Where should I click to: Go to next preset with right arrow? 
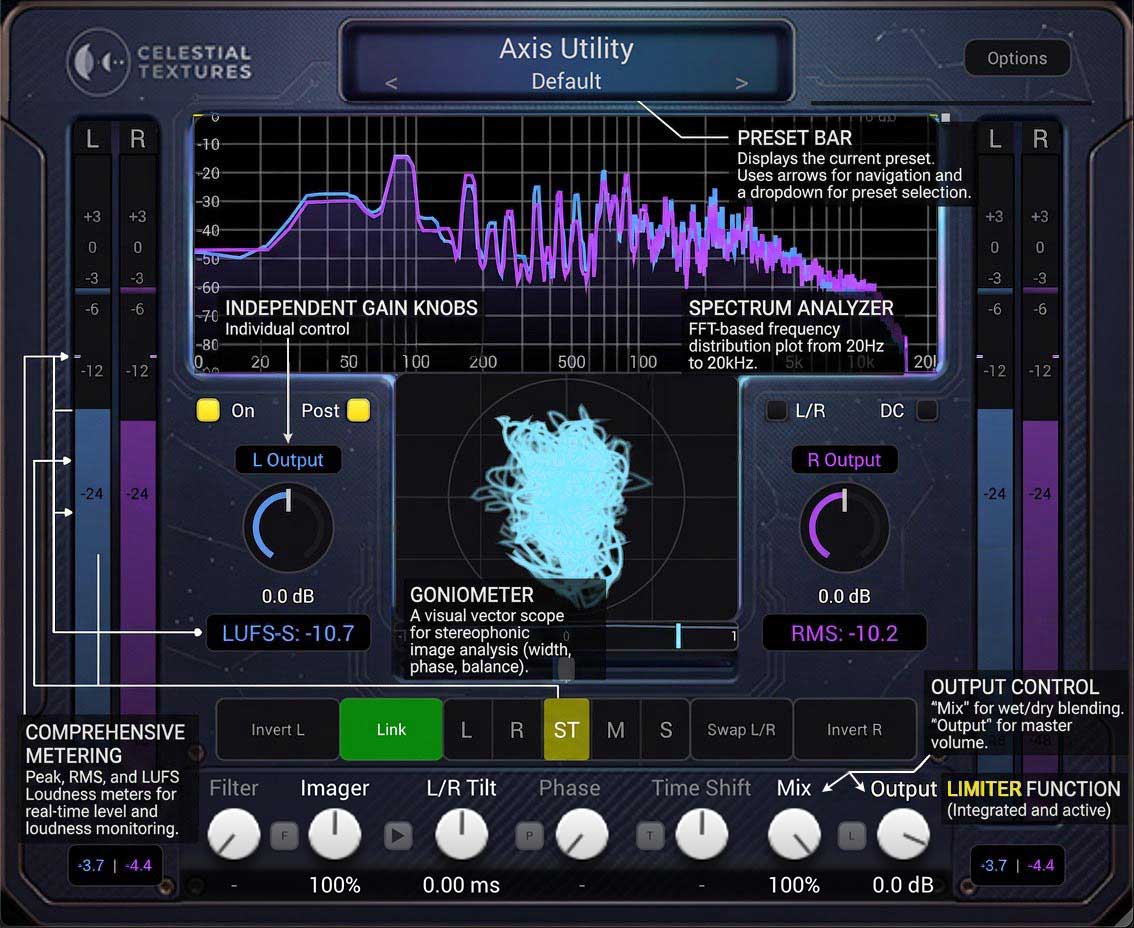741,83
